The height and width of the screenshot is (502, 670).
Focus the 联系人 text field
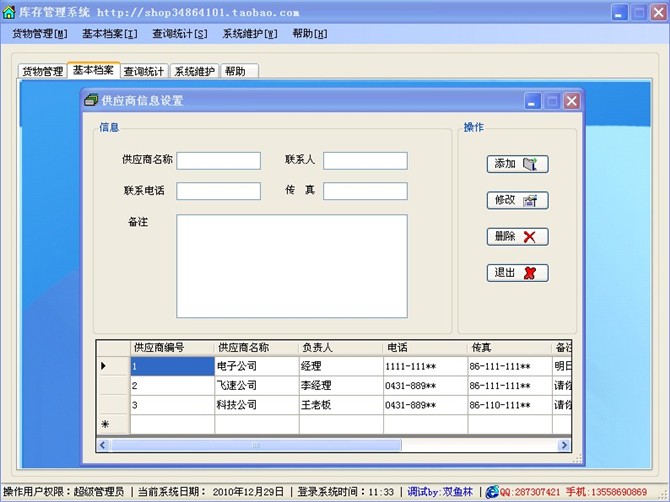coord(365,161)
